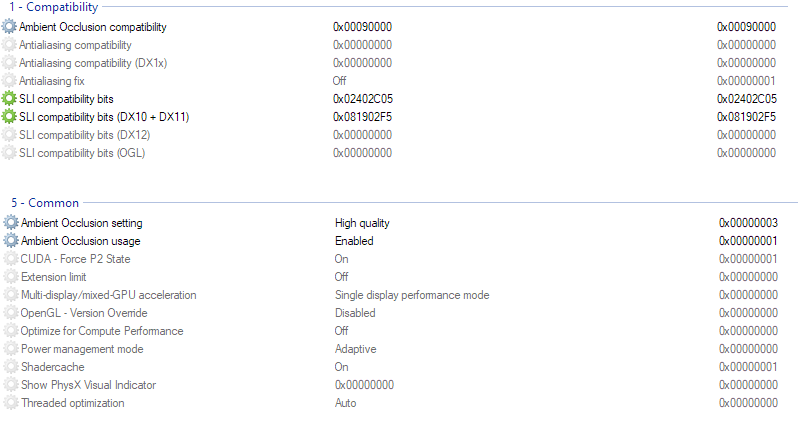Select Multi-display/mixed-GPU acceleration setting name
This screenshot has height=421, width=803.
tap(108, 295)
